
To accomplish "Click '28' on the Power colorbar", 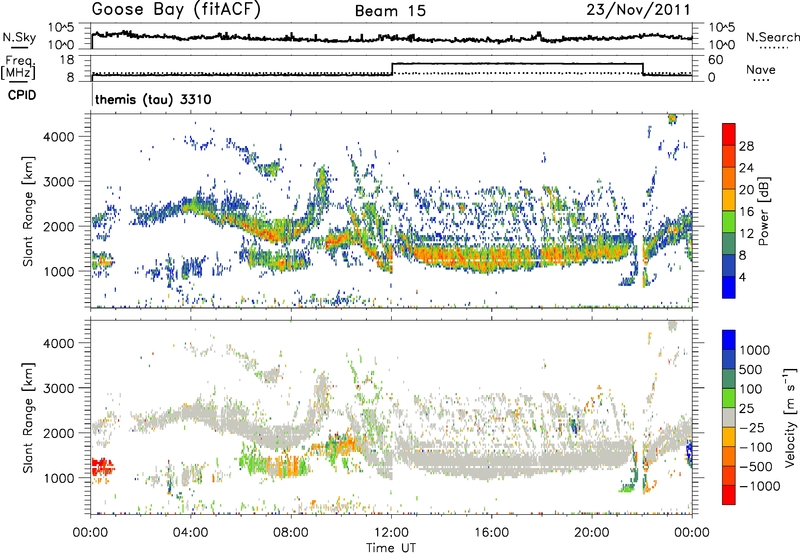I will (746, 146).
